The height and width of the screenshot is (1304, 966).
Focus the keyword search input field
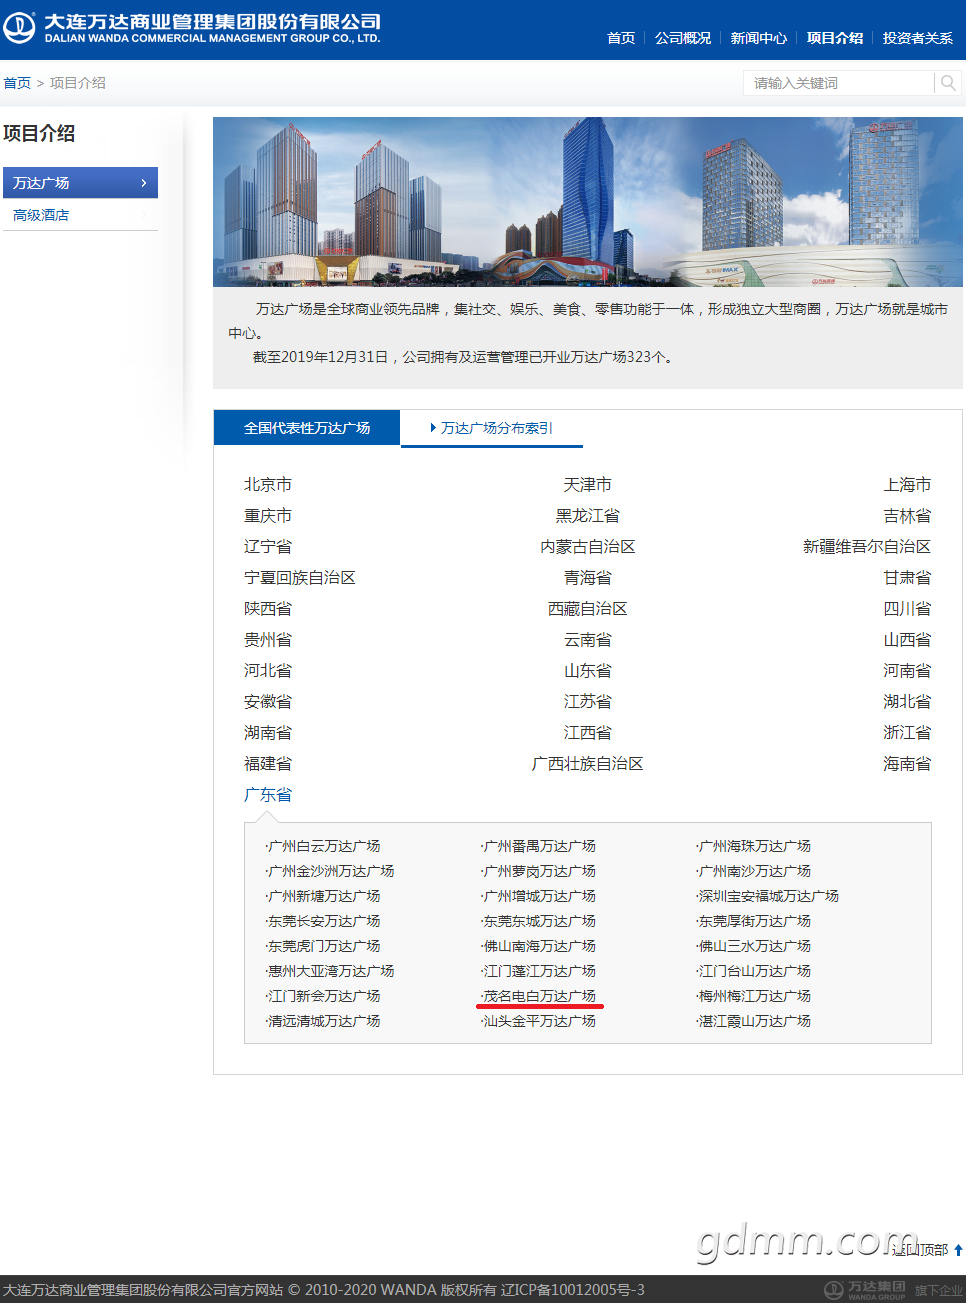(838, 83)
